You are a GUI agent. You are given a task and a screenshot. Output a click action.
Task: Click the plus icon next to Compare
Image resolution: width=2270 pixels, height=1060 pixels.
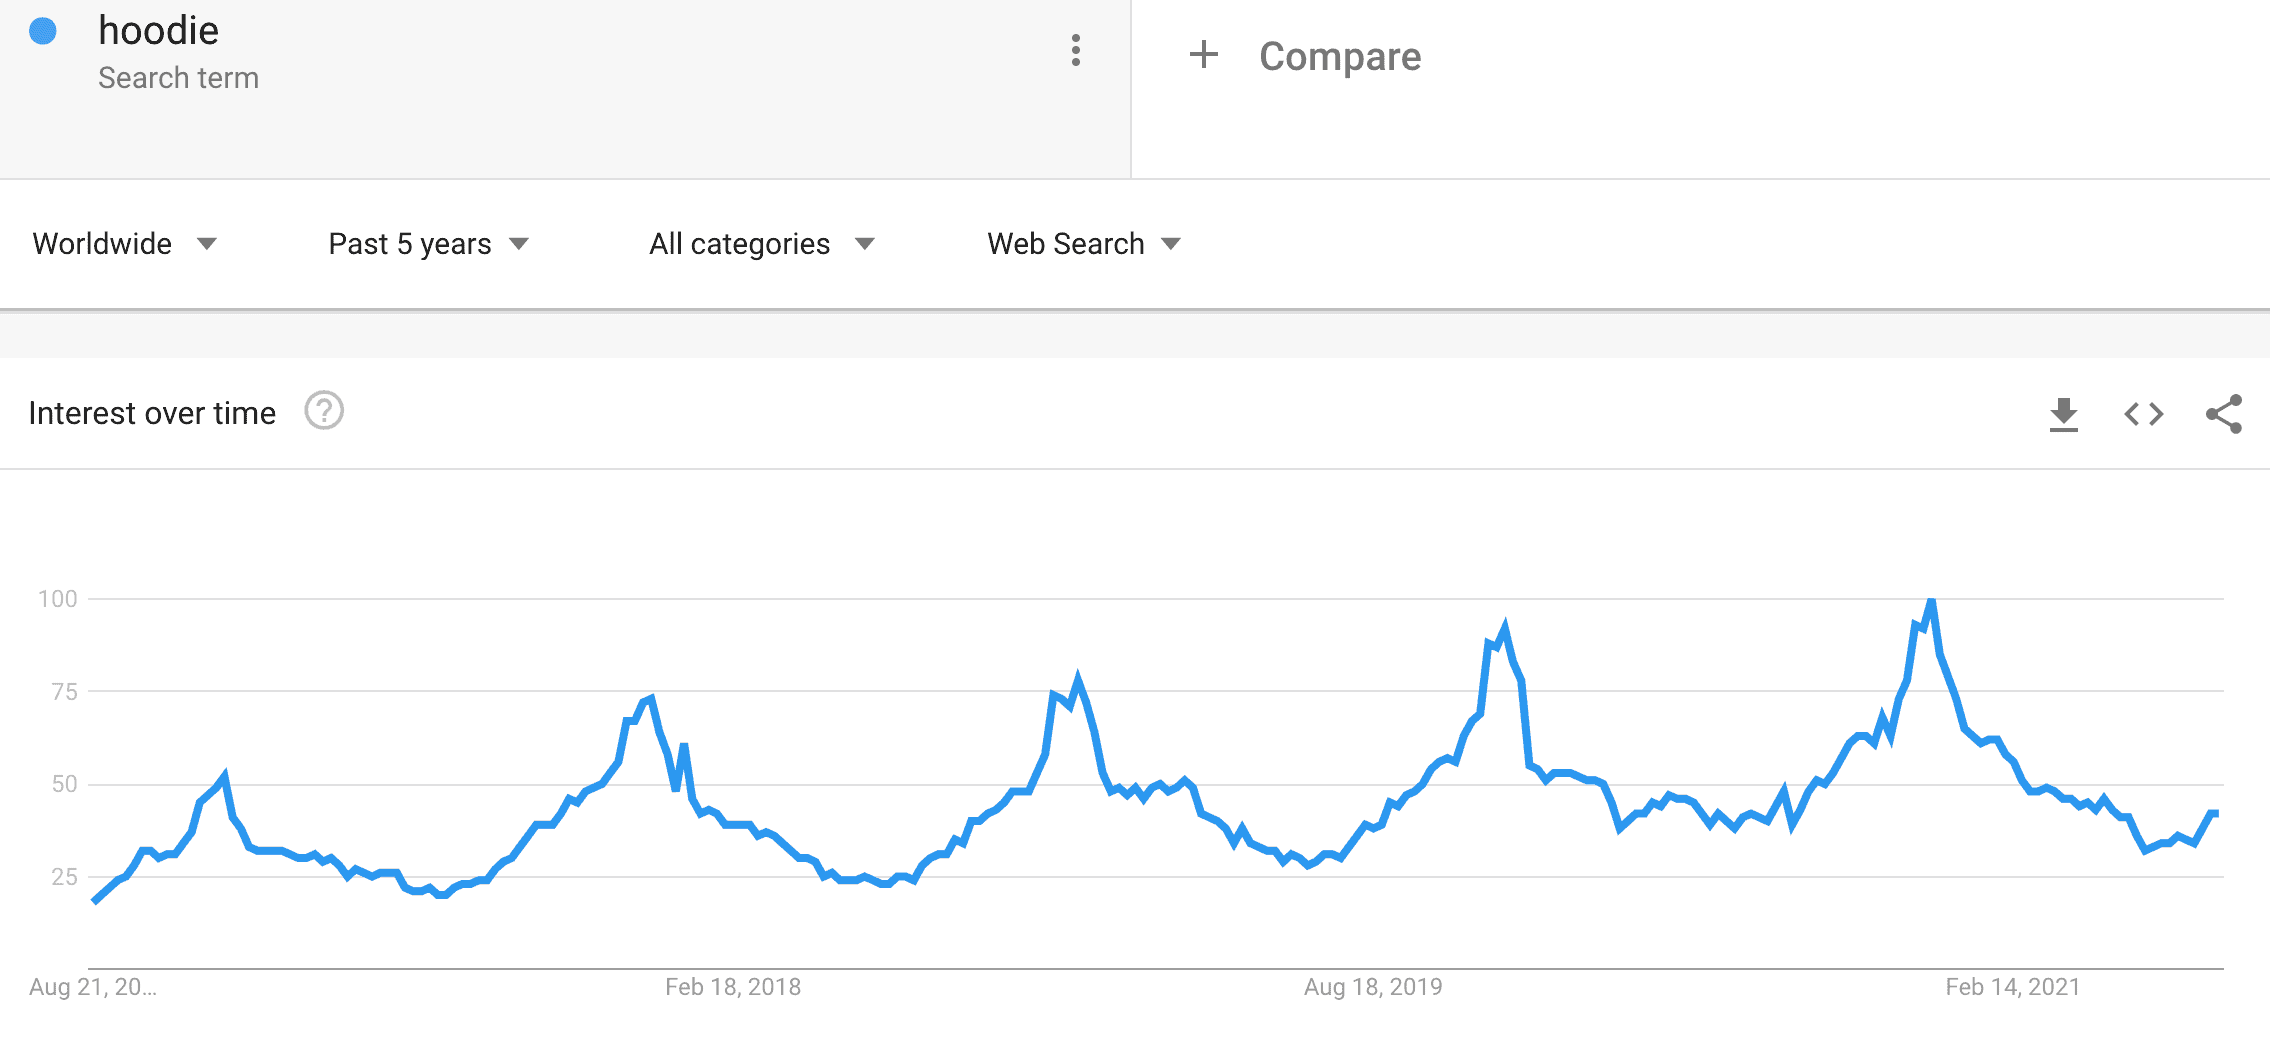click(x=1204, y=56)
